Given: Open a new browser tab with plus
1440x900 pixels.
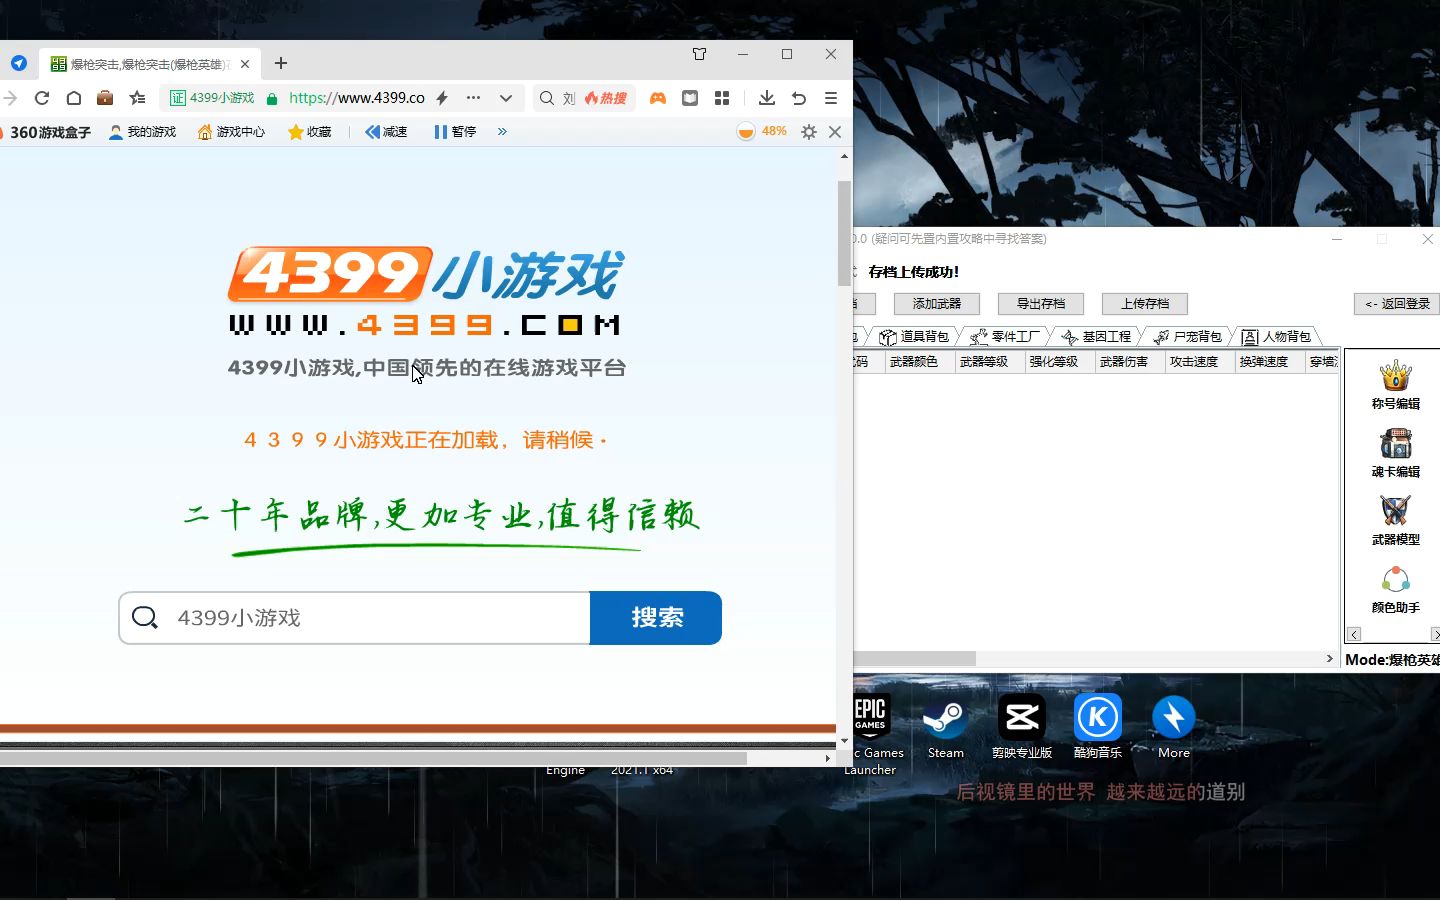Looking at the screenshot, I should pos(281,63).
